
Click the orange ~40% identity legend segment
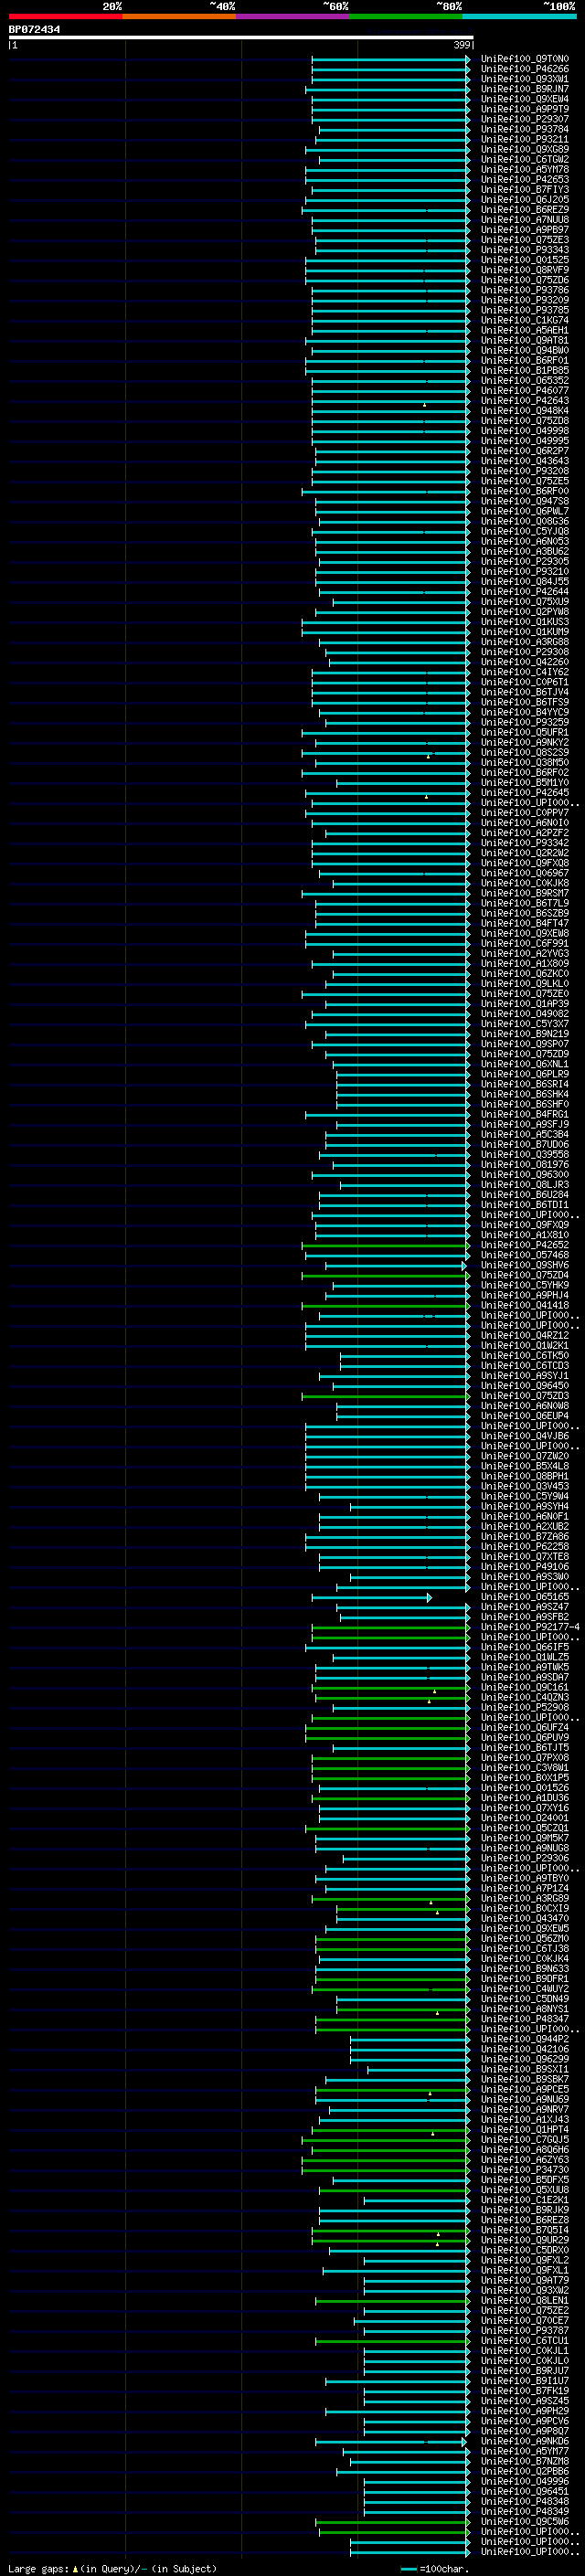(179, 17)
